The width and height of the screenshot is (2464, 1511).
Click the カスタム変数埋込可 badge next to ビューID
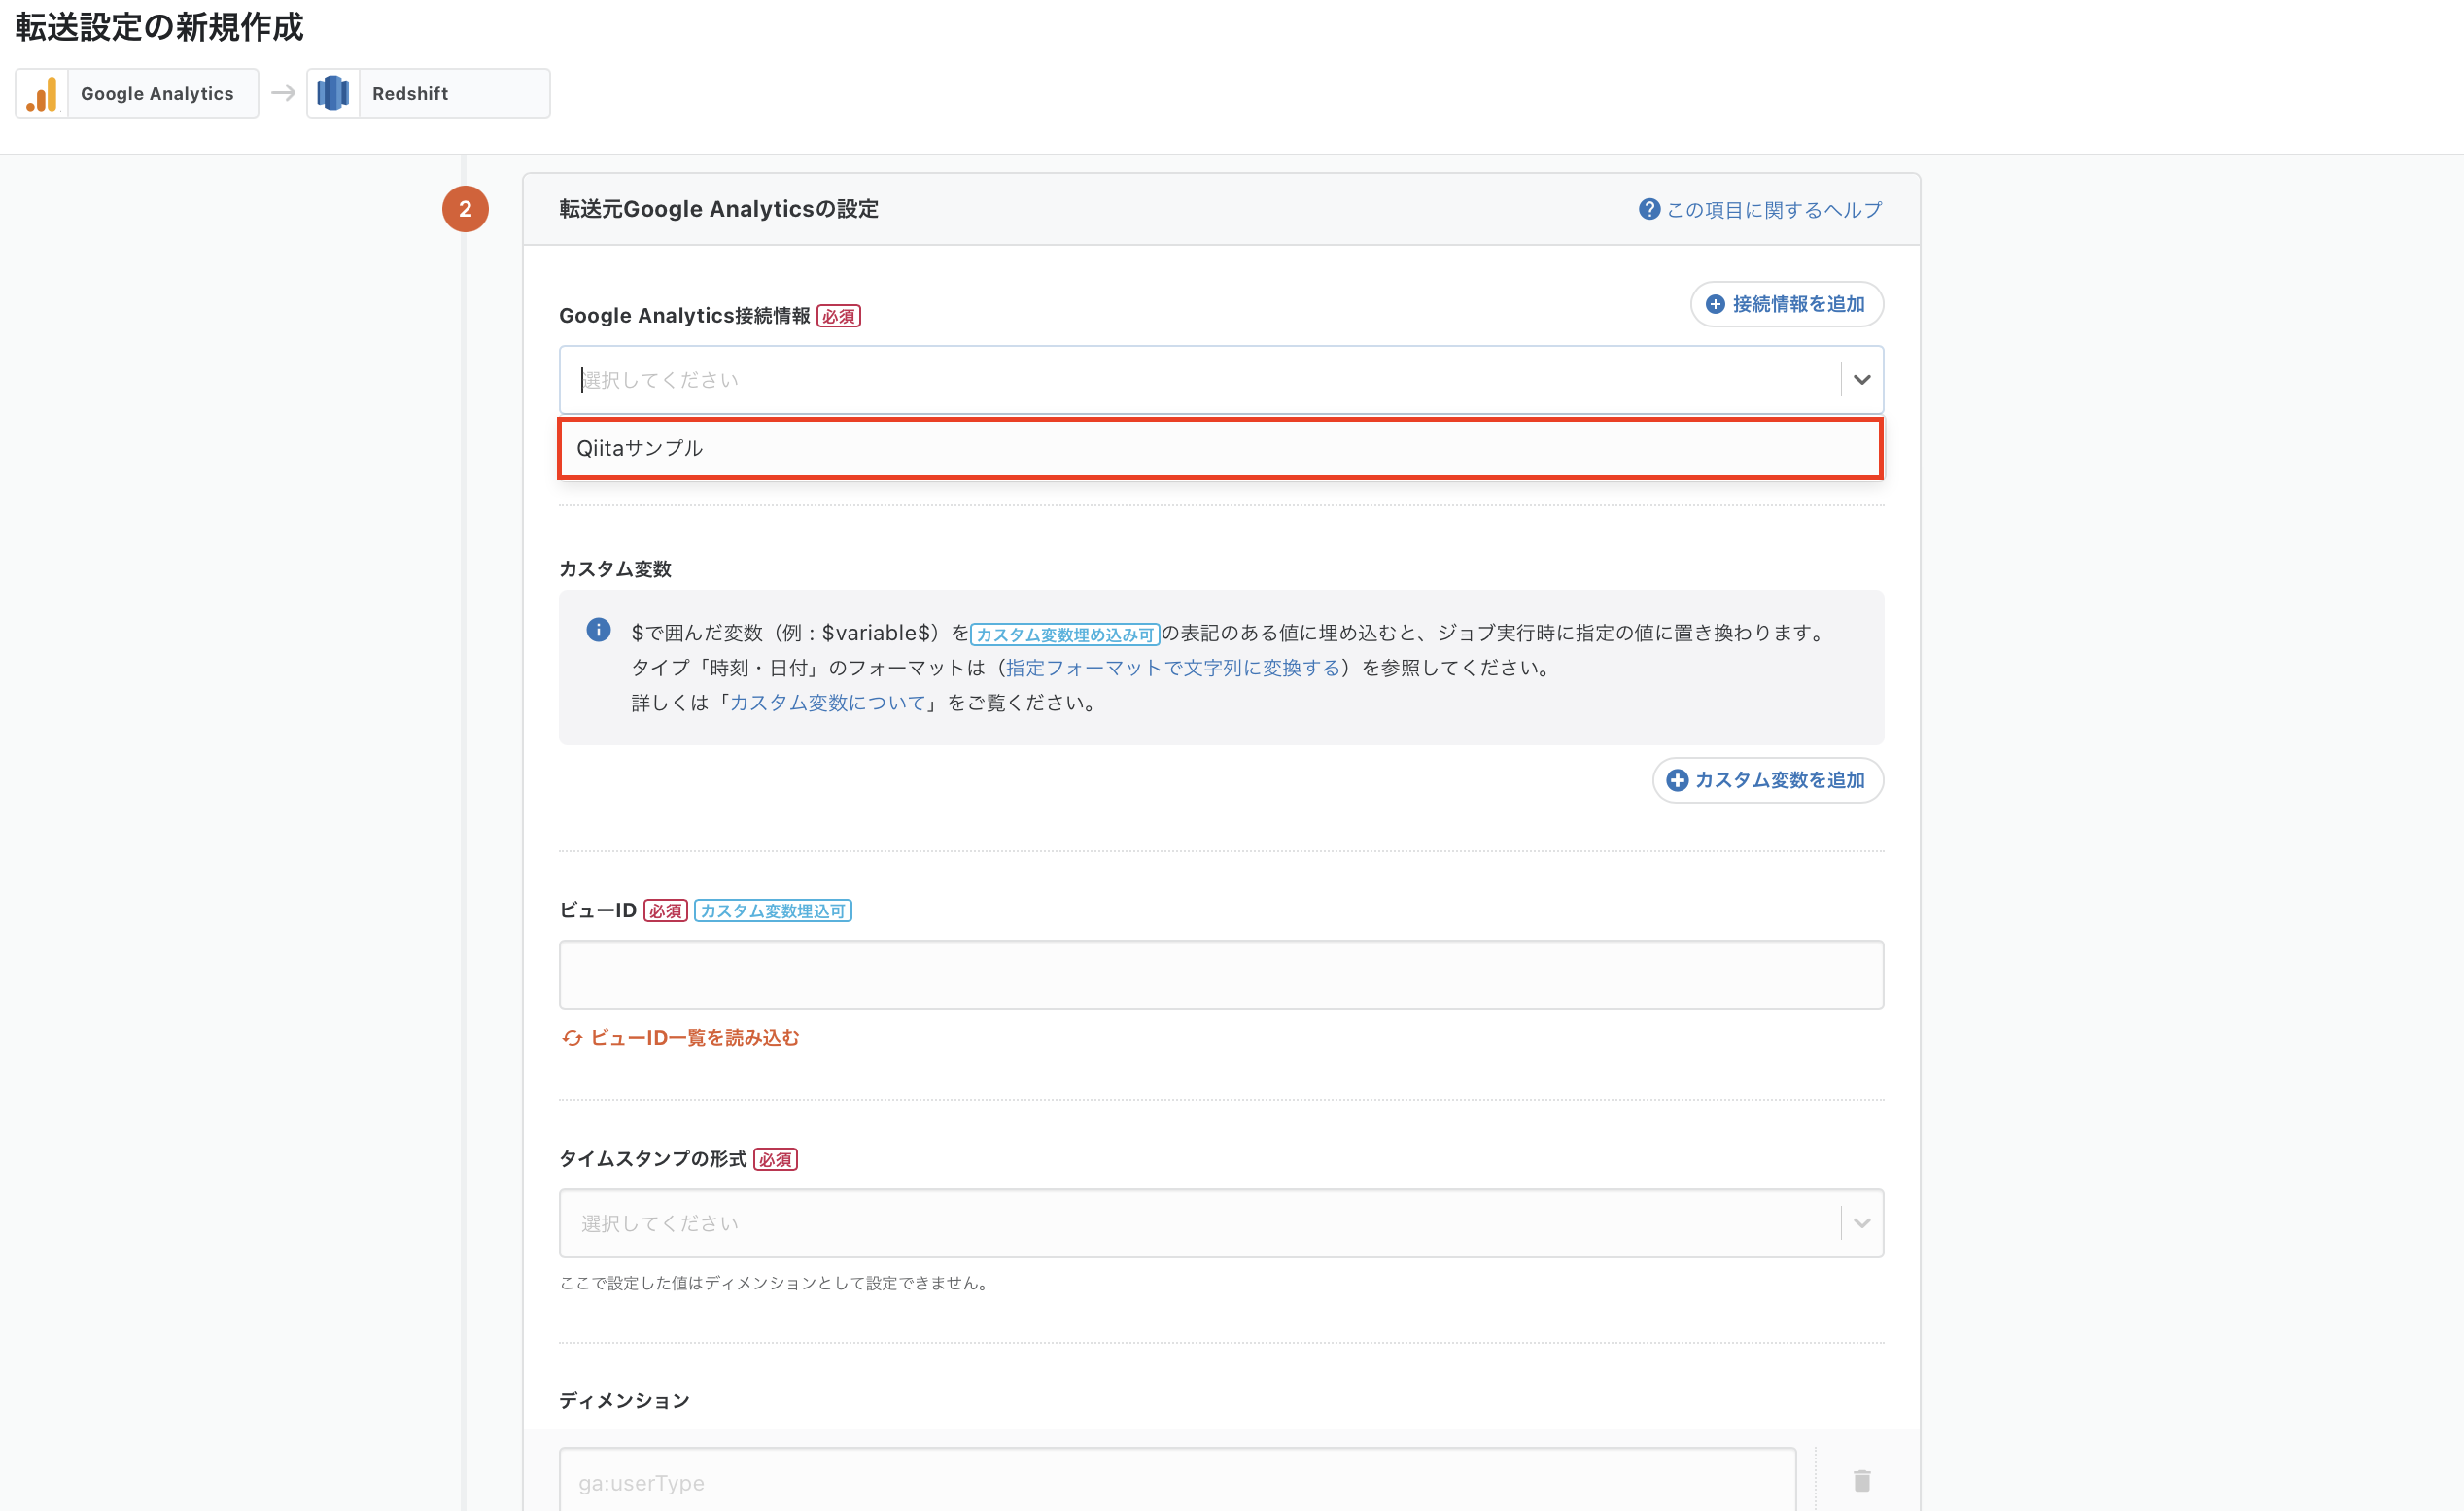772,911
